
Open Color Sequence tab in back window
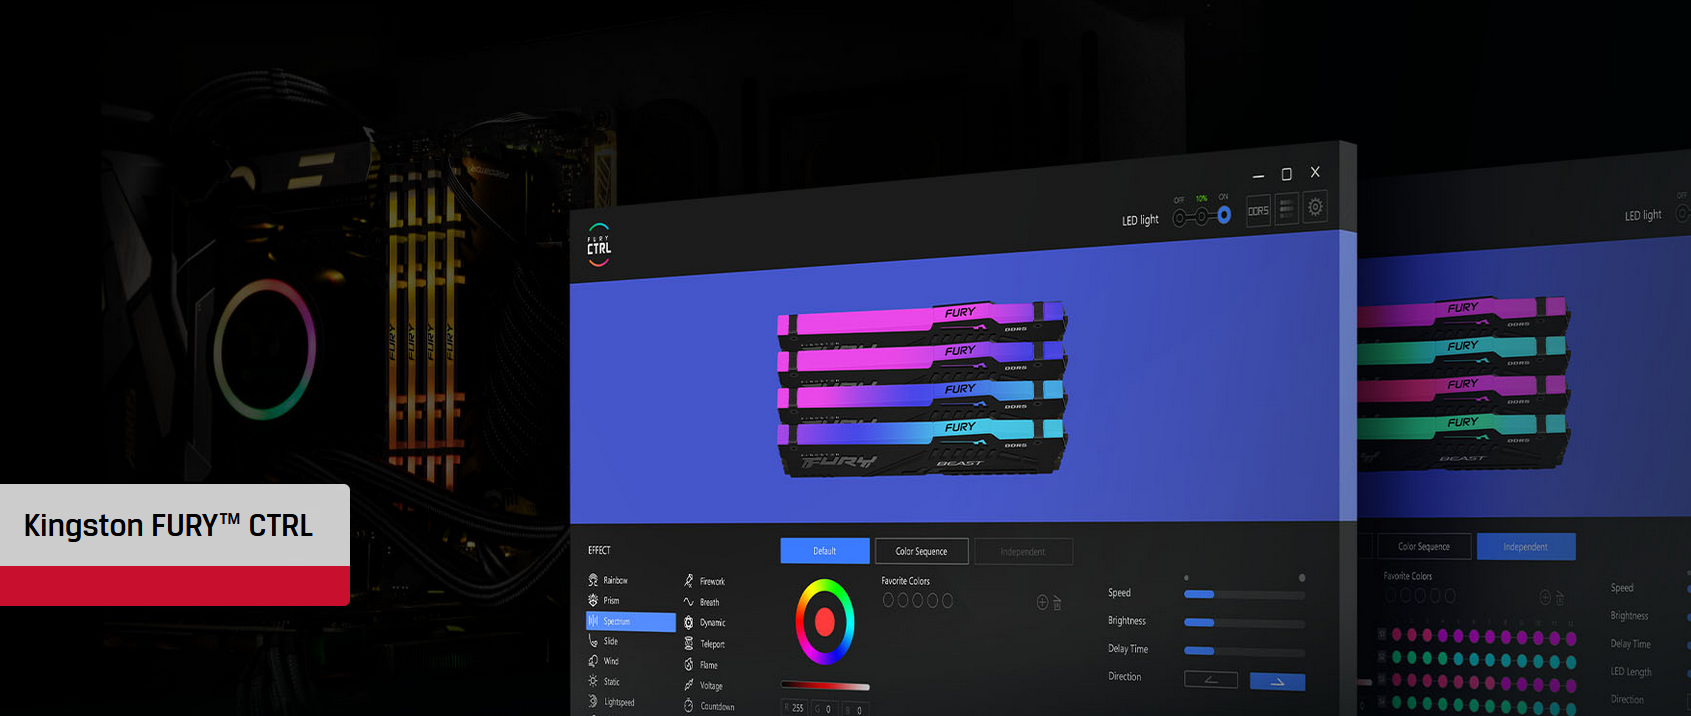coord(1424,546)
